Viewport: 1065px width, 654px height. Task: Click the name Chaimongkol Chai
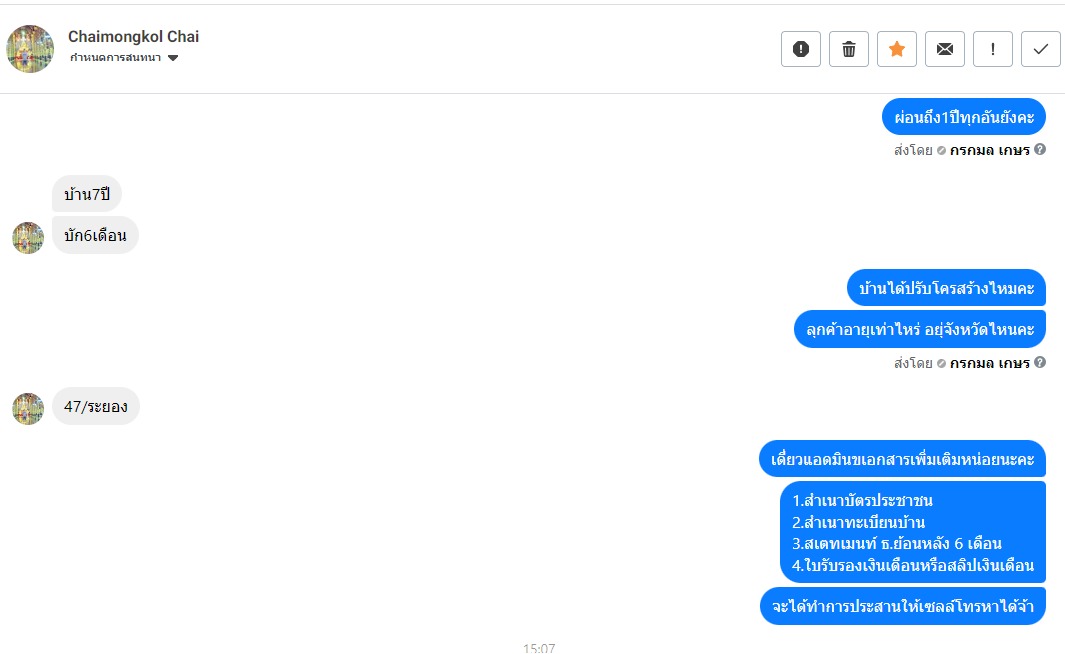133,37
